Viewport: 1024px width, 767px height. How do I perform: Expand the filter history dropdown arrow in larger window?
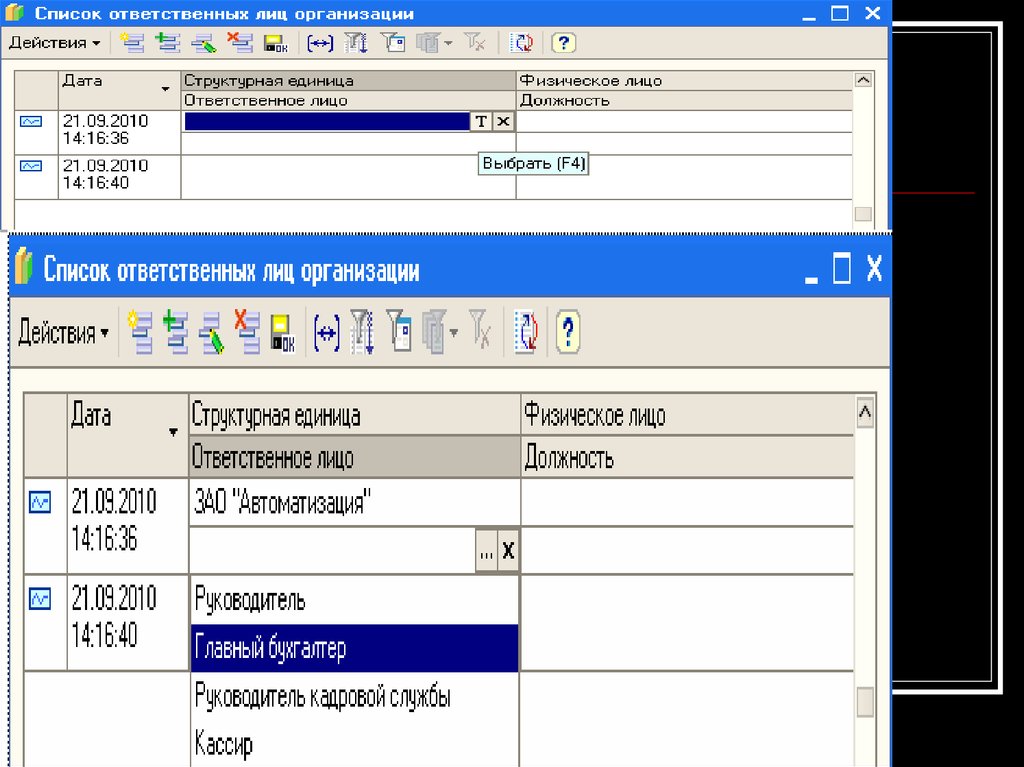(455, 333)
